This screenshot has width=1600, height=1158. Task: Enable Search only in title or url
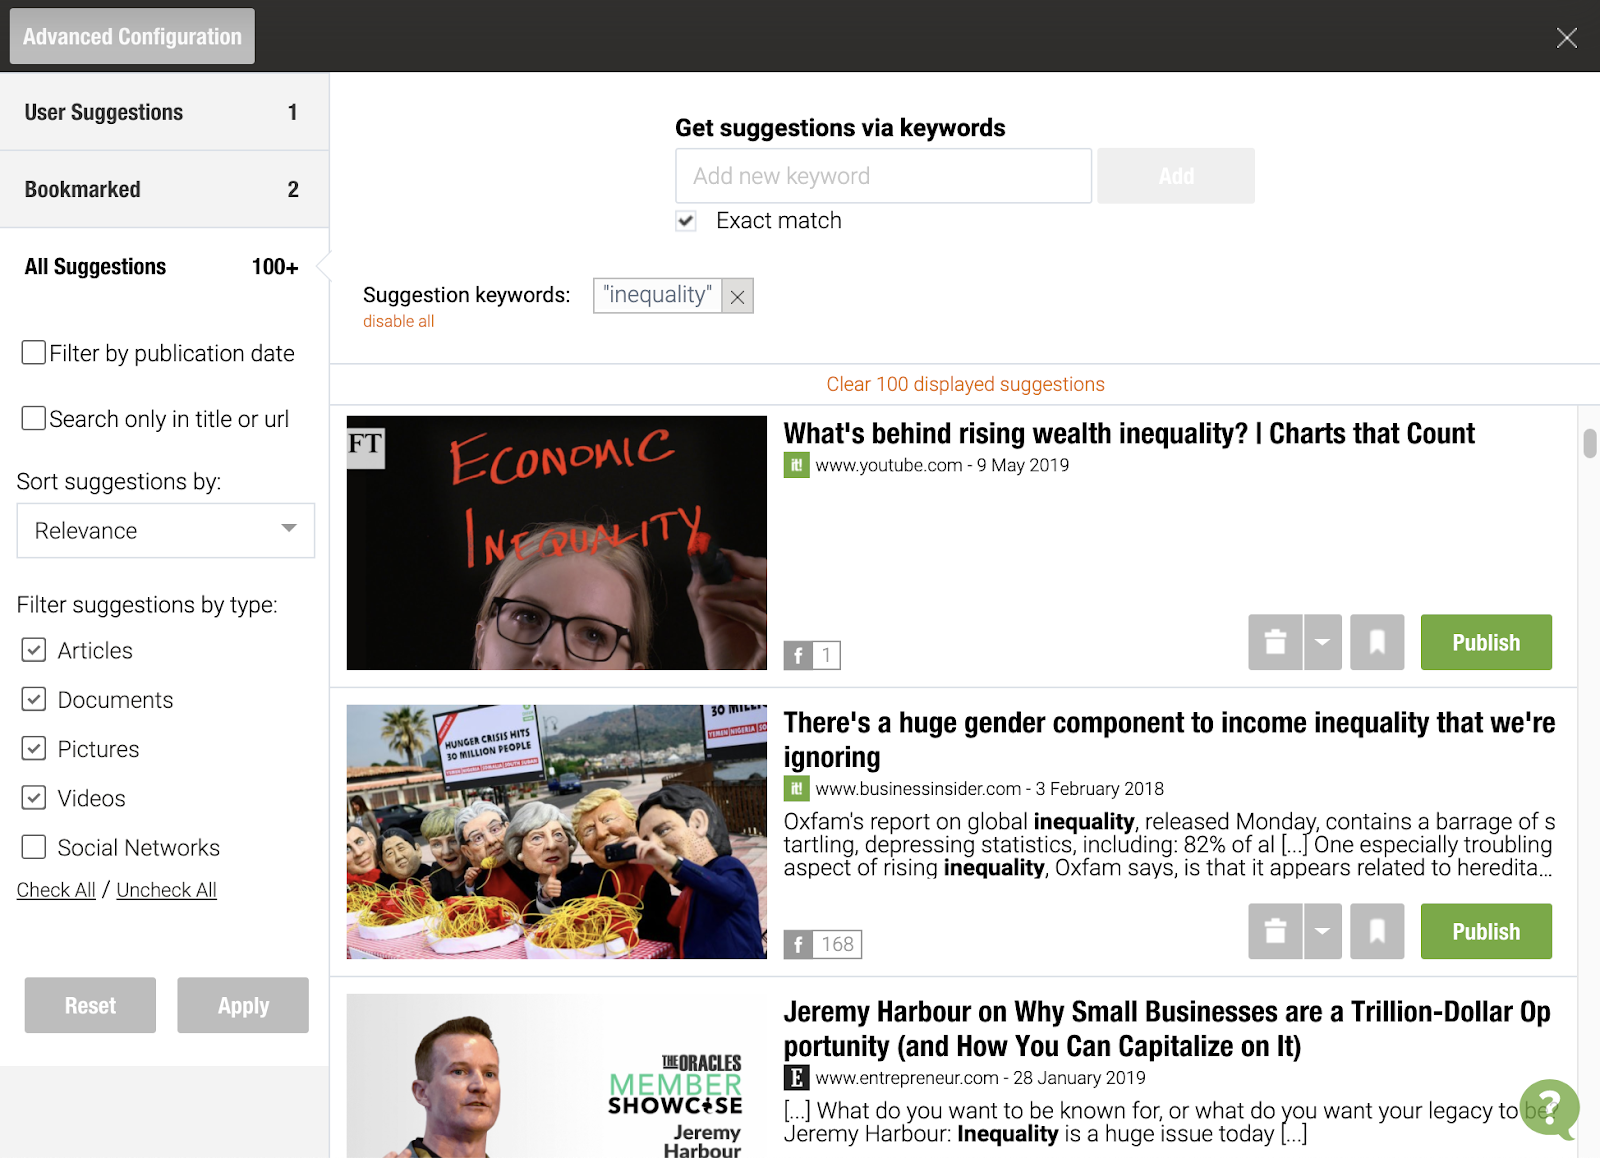click(34, 418)
